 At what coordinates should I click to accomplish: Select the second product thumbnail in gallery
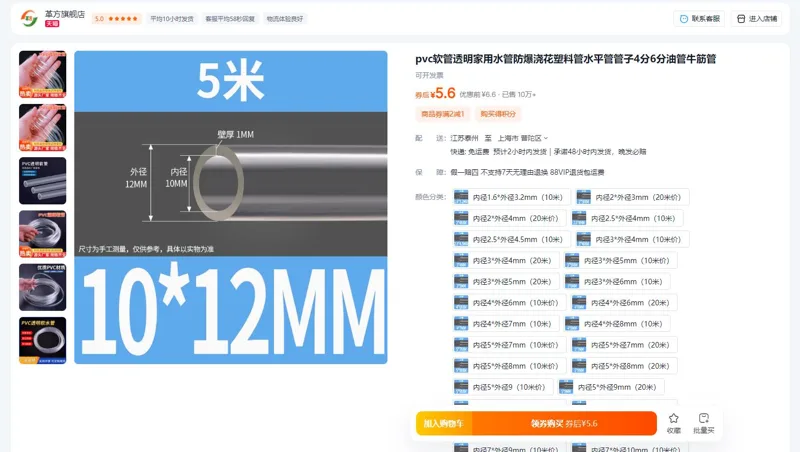[x=43, y=128]
